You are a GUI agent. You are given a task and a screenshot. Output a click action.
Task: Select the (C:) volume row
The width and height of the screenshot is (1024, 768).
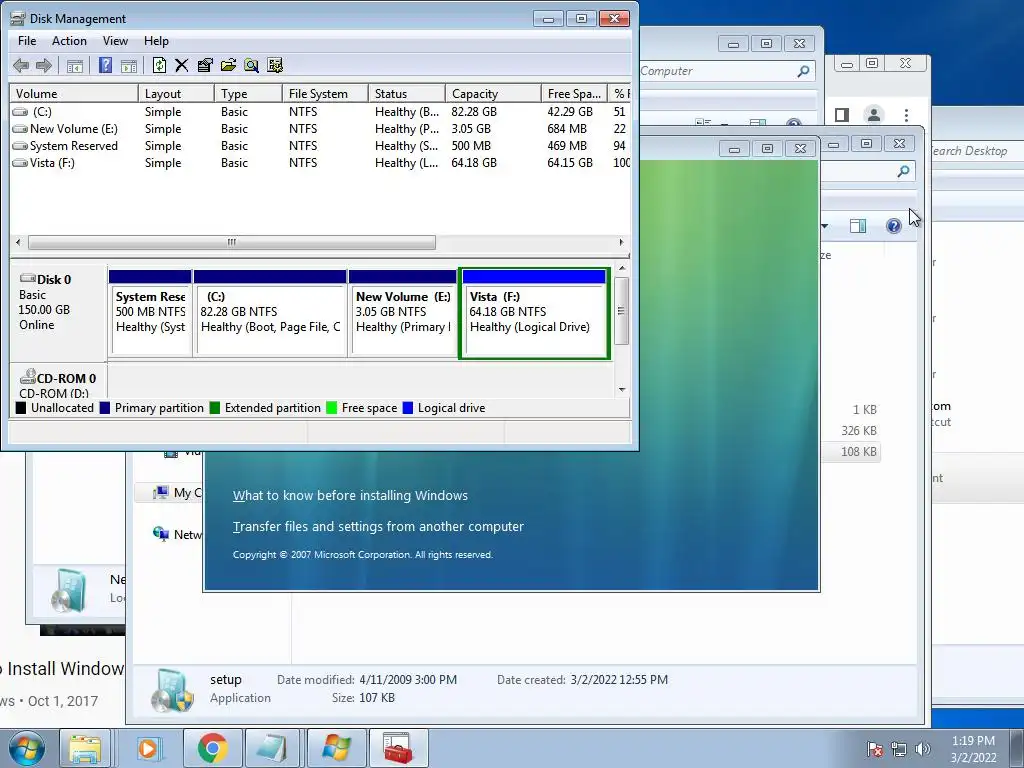point(320,112)
